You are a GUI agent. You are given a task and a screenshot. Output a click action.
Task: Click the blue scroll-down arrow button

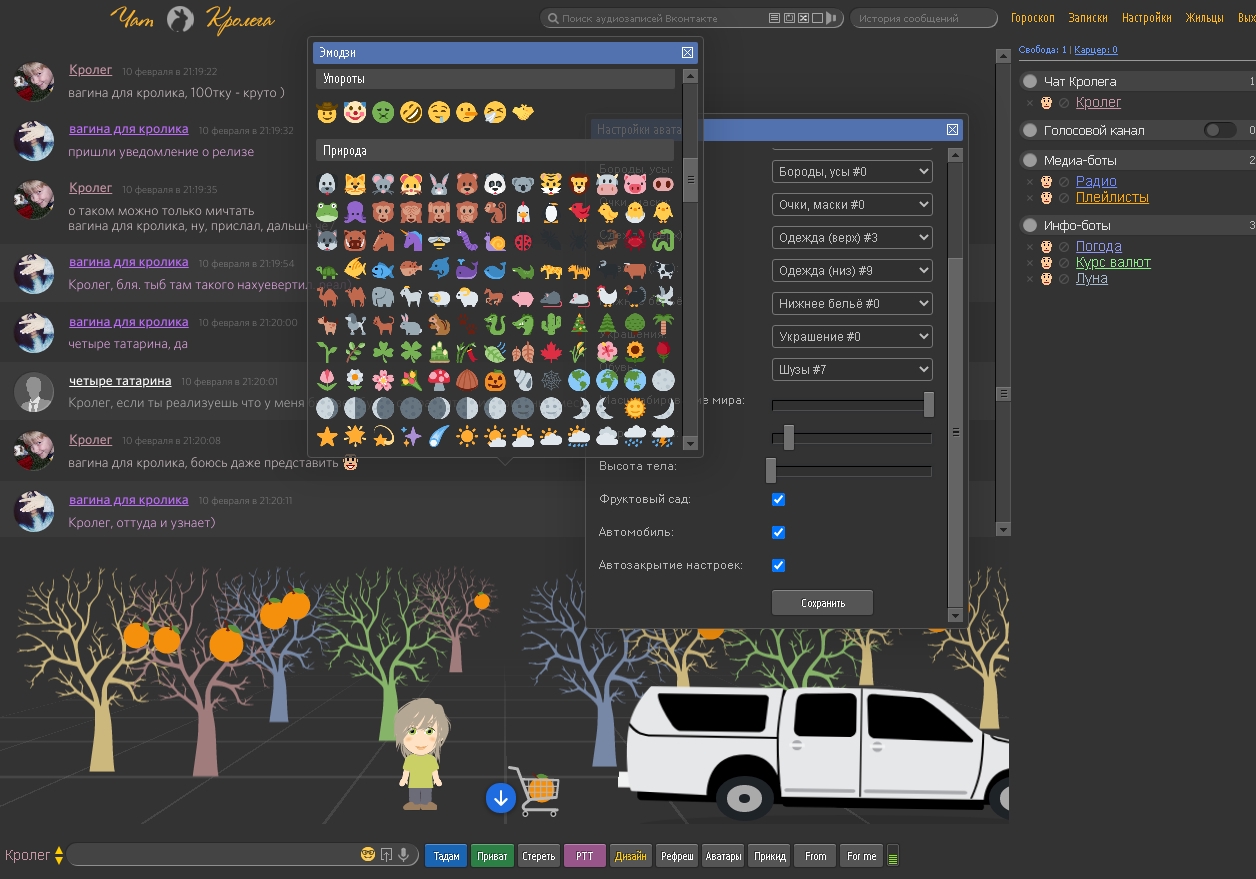point(501,797)
